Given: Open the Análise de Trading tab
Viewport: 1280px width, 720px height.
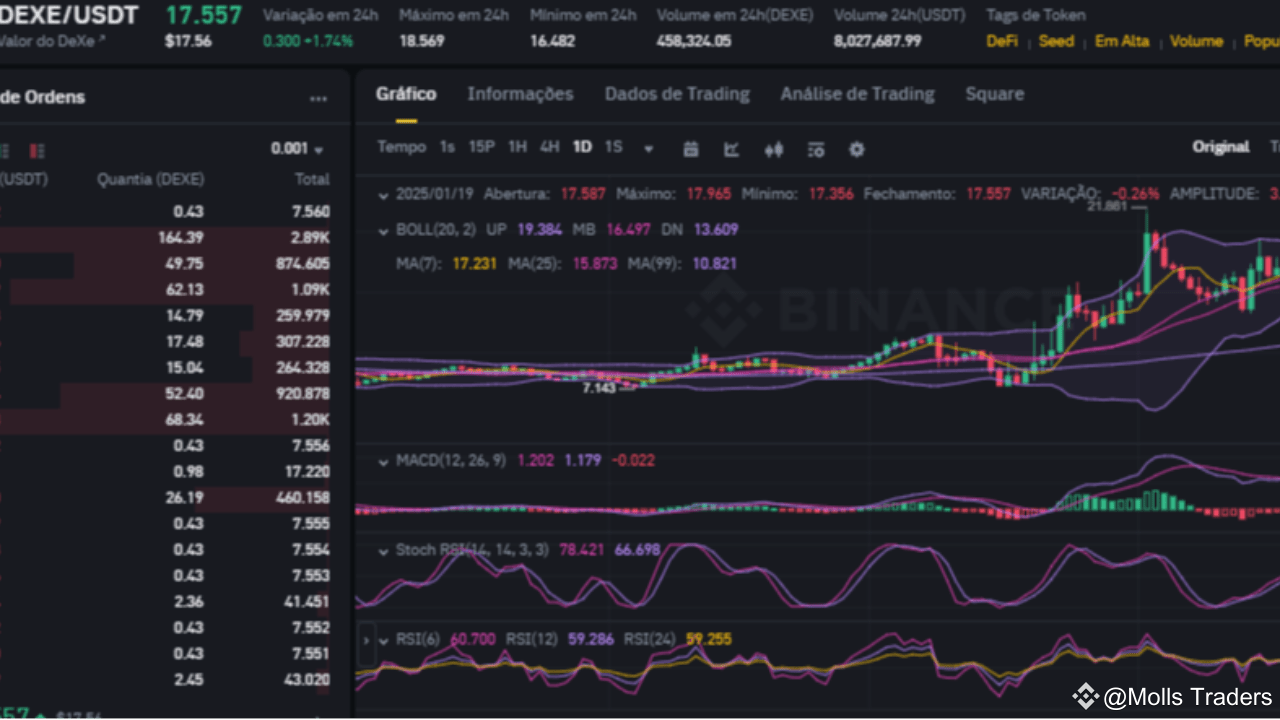Looking at the screenshot, I should pos(857,94).
